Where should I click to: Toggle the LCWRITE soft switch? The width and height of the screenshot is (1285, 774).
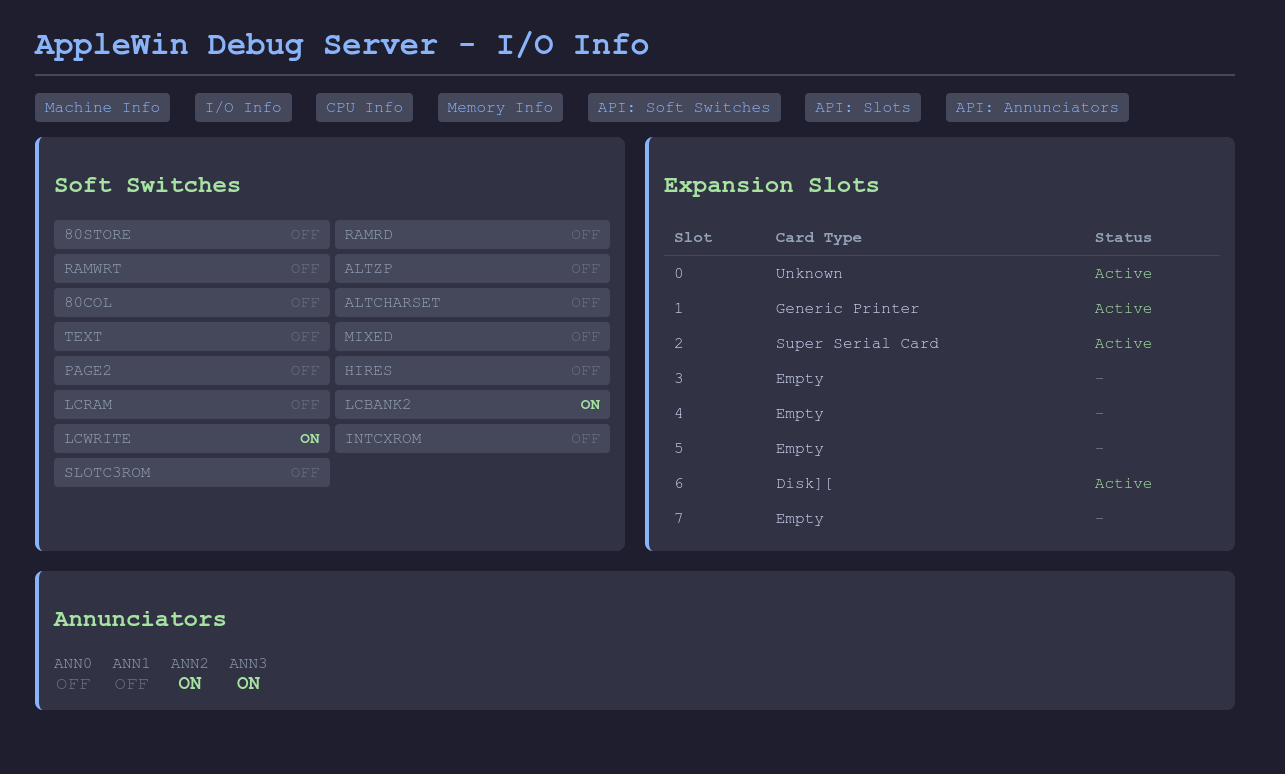(191, 439)
